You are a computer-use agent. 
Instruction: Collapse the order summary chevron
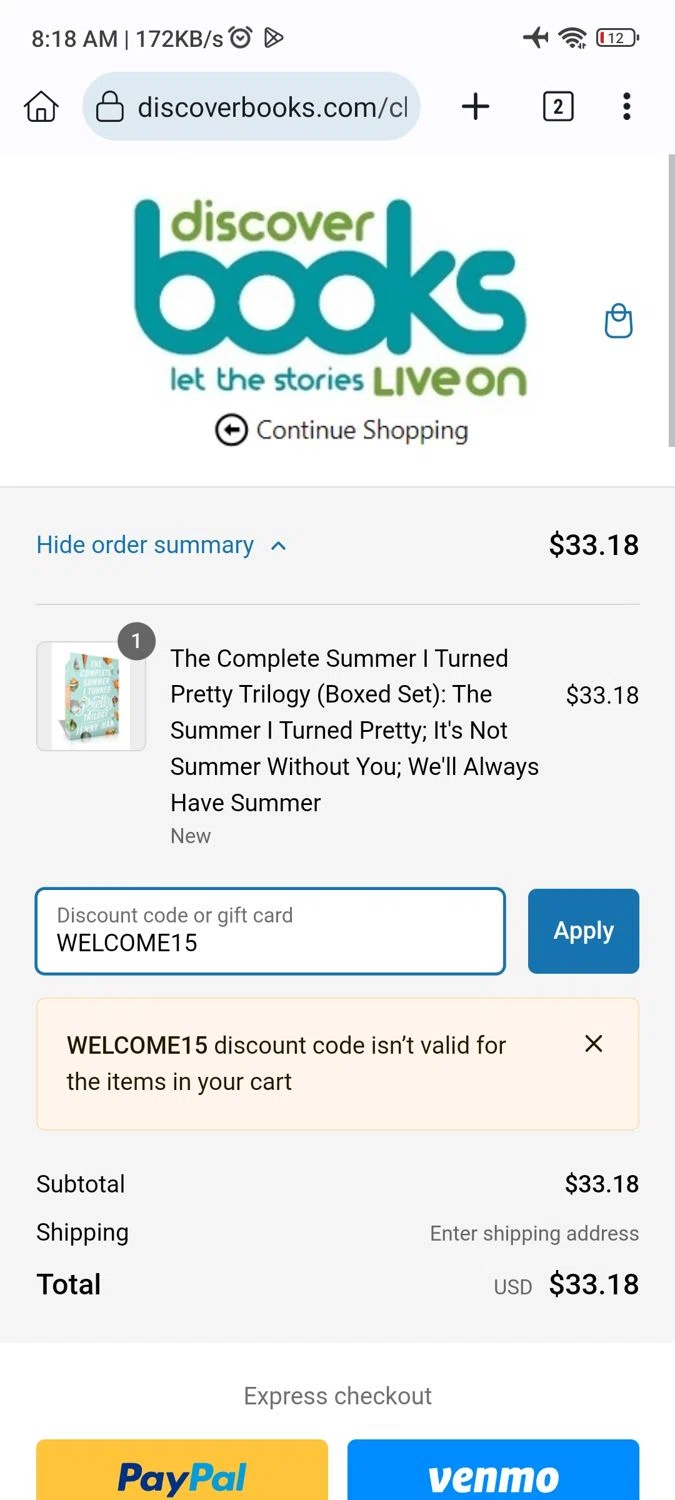(x=279, y=546)
